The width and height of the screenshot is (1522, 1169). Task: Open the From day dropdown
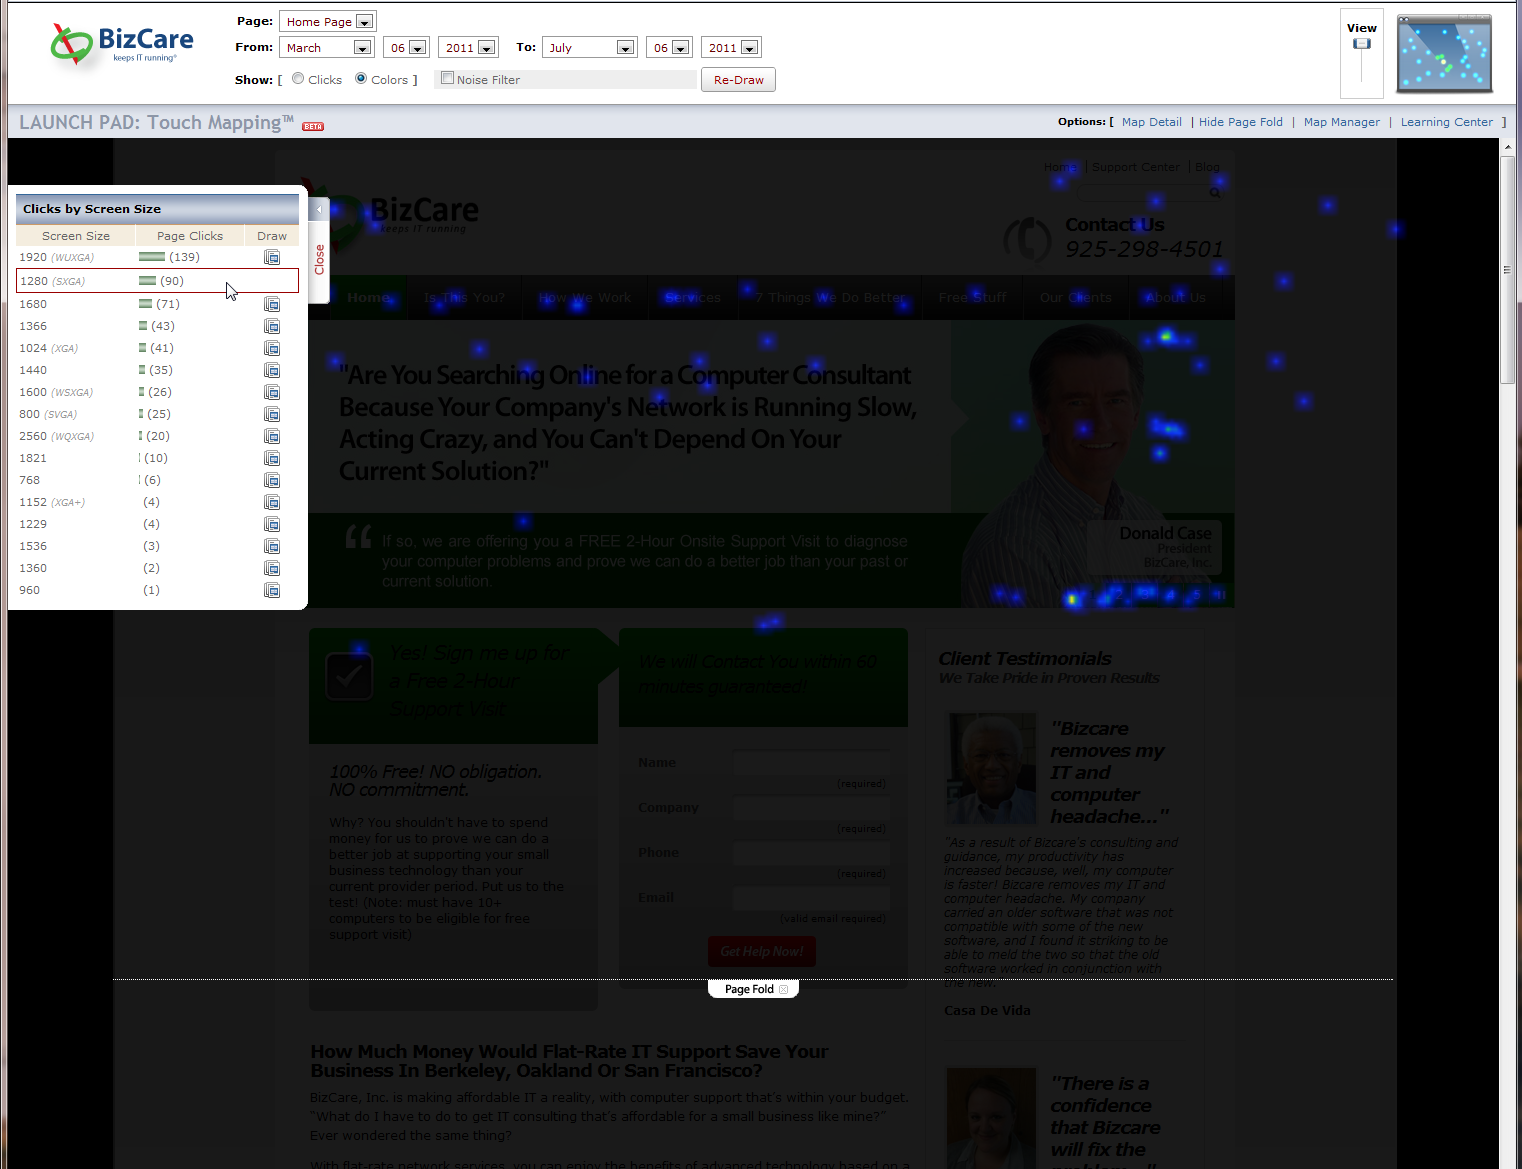406,47
